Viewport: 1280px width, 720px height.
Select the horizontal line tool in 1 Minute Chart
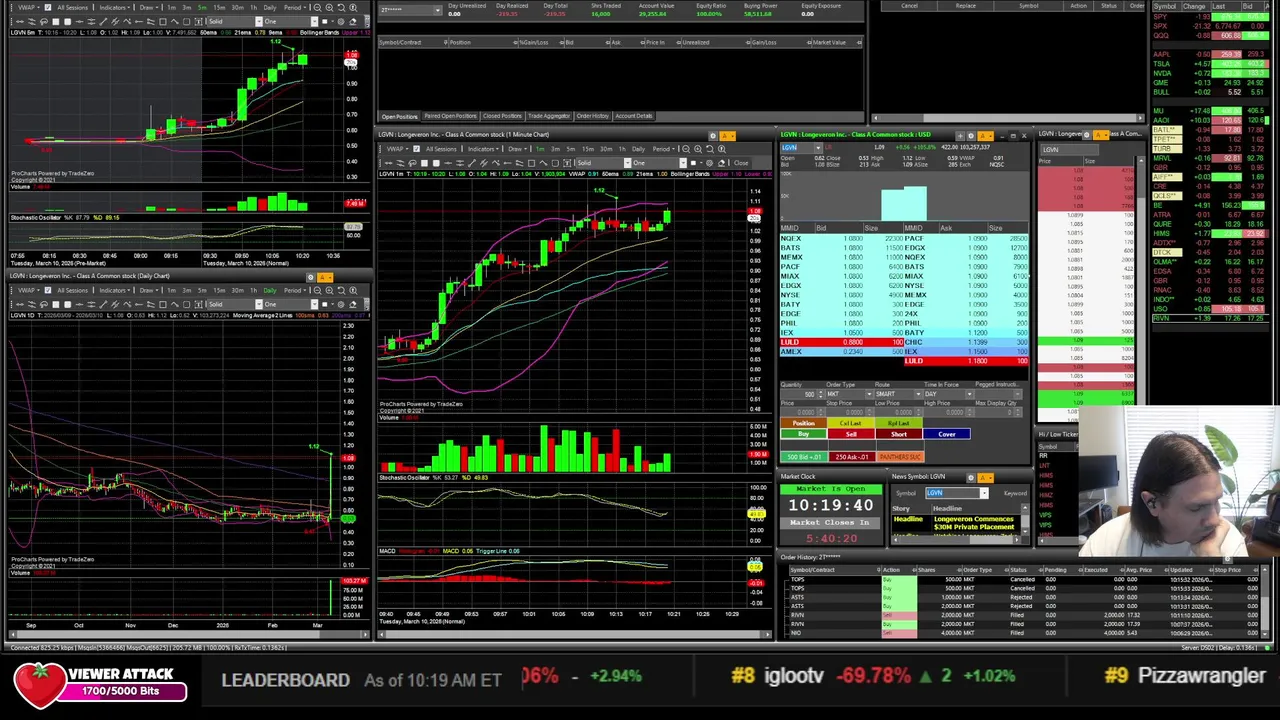(x=448, y=163)
